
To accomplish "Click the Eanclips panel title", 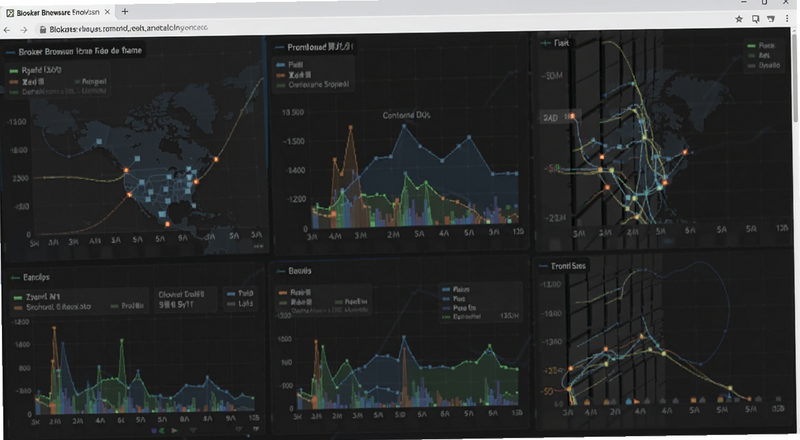I will [36, 277].
